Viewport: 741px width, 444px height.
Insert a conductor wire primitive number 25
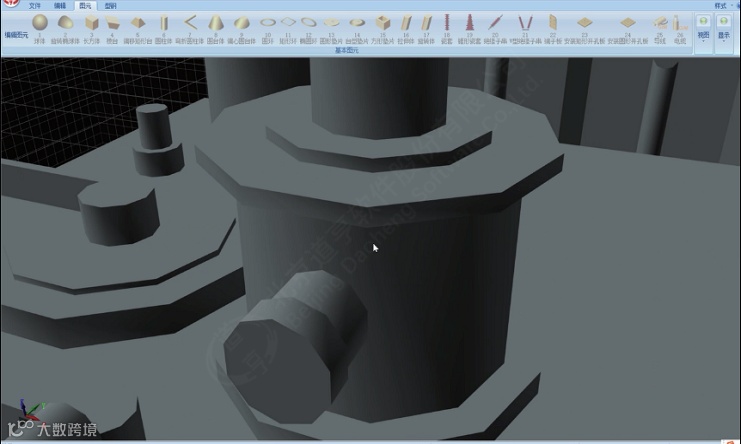pos(660,28)
